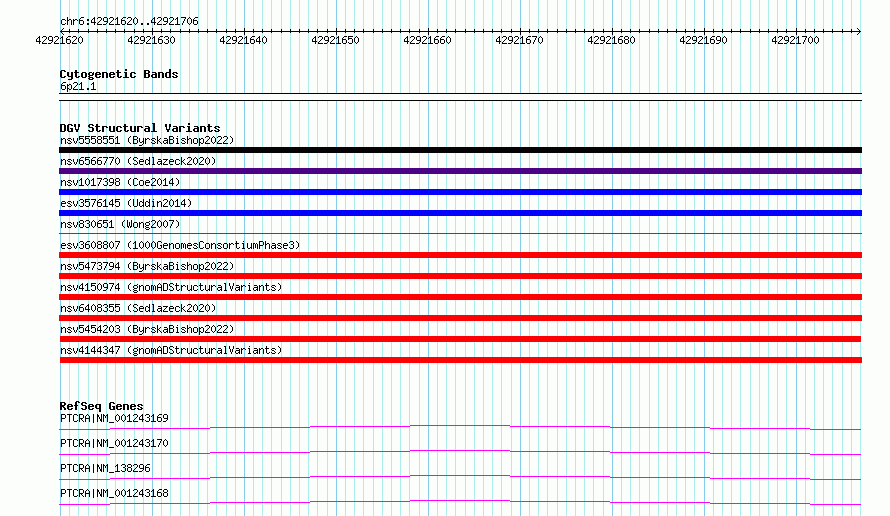Image resolution: width=890 pixels, height=516 pixels.
Task: Select the Cytogenetic Bands track title
Action: click(x=119, y=74)
